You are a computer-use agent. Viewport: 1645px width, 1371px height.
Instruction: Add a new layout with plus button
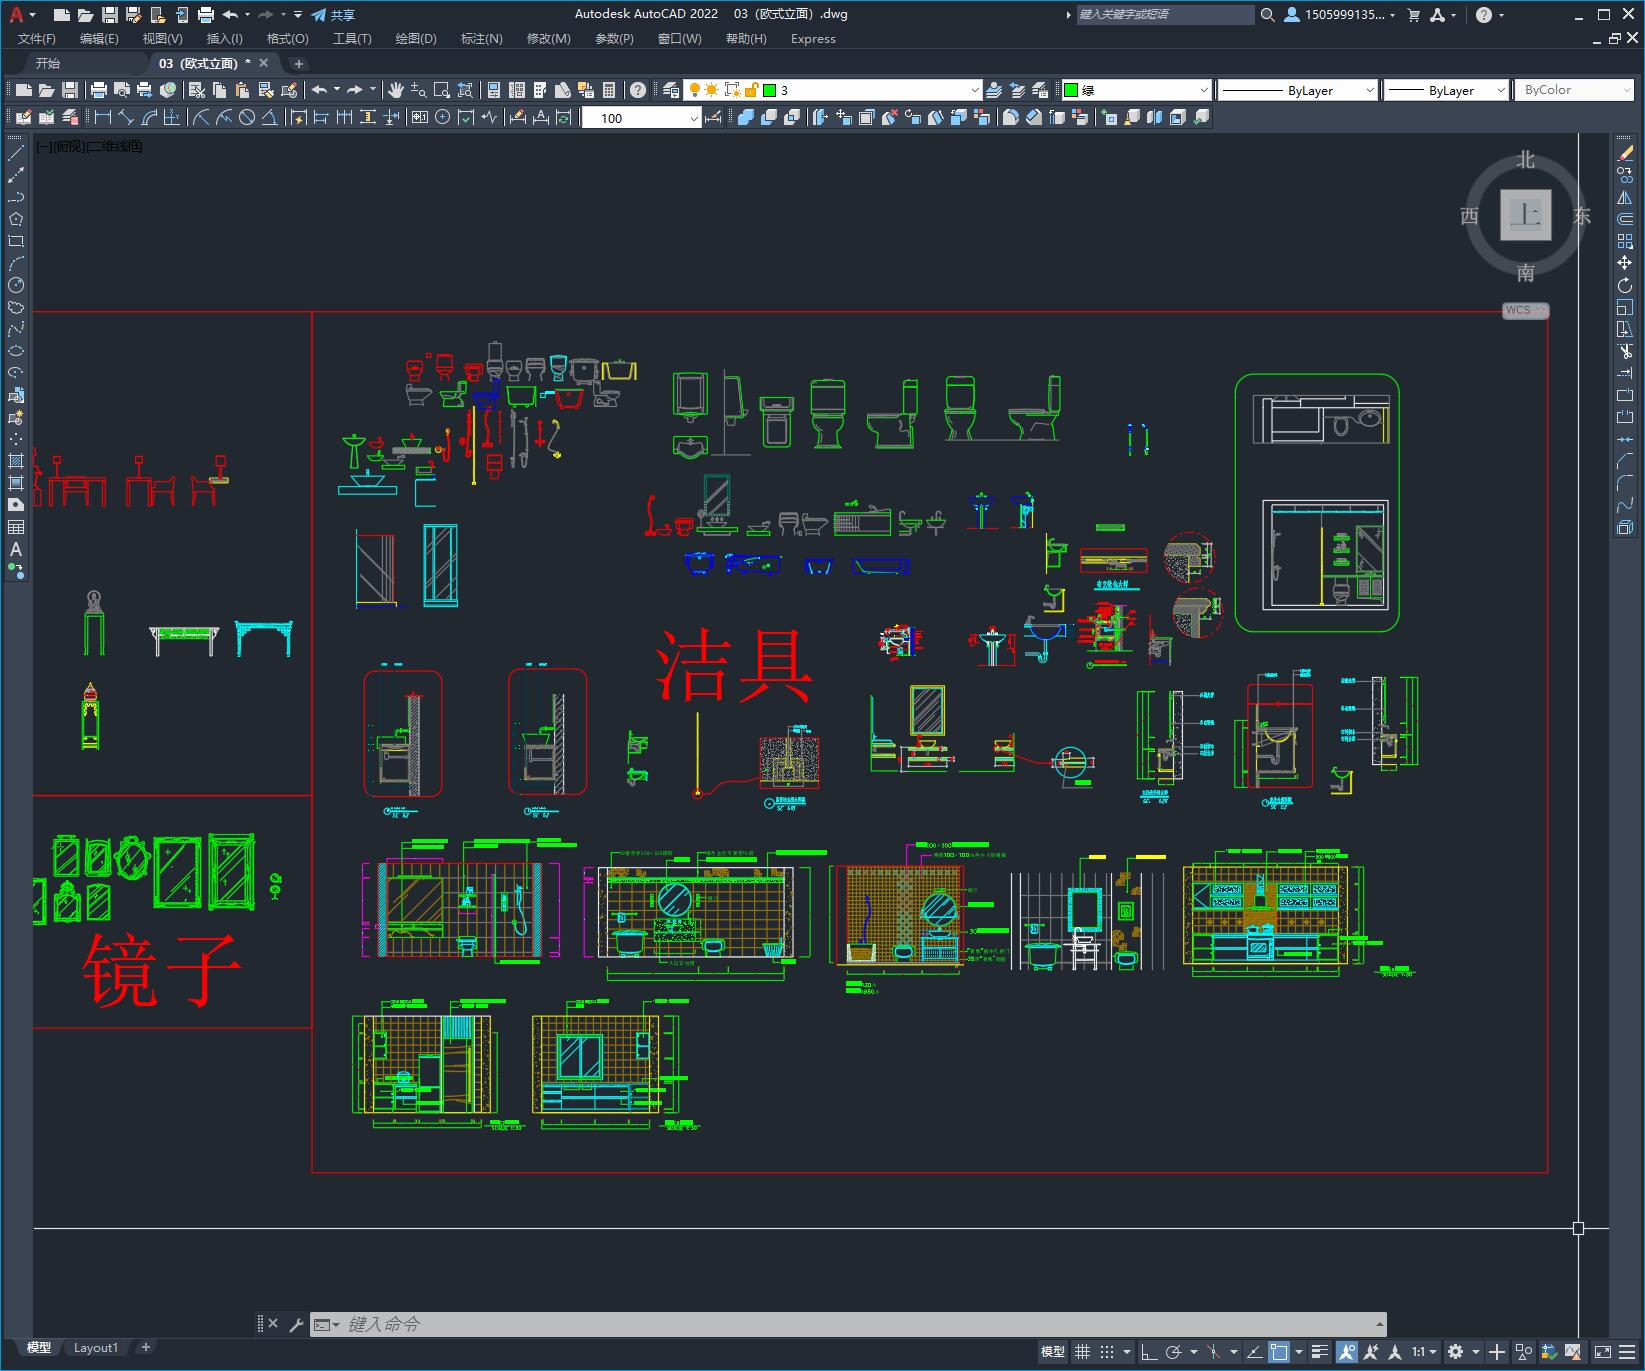pyautogui.click(x=146, y=1347)
